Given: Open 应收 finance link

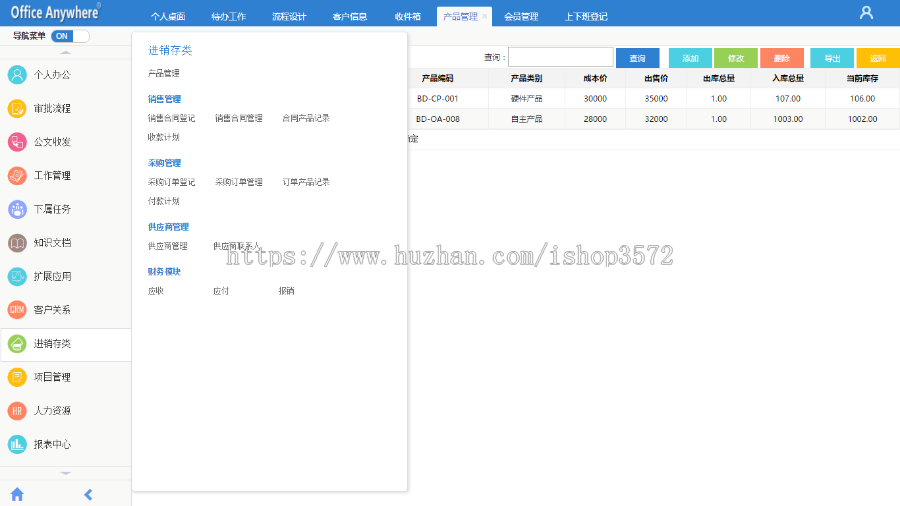Looking at the screenshot, I should click(156, 291).
